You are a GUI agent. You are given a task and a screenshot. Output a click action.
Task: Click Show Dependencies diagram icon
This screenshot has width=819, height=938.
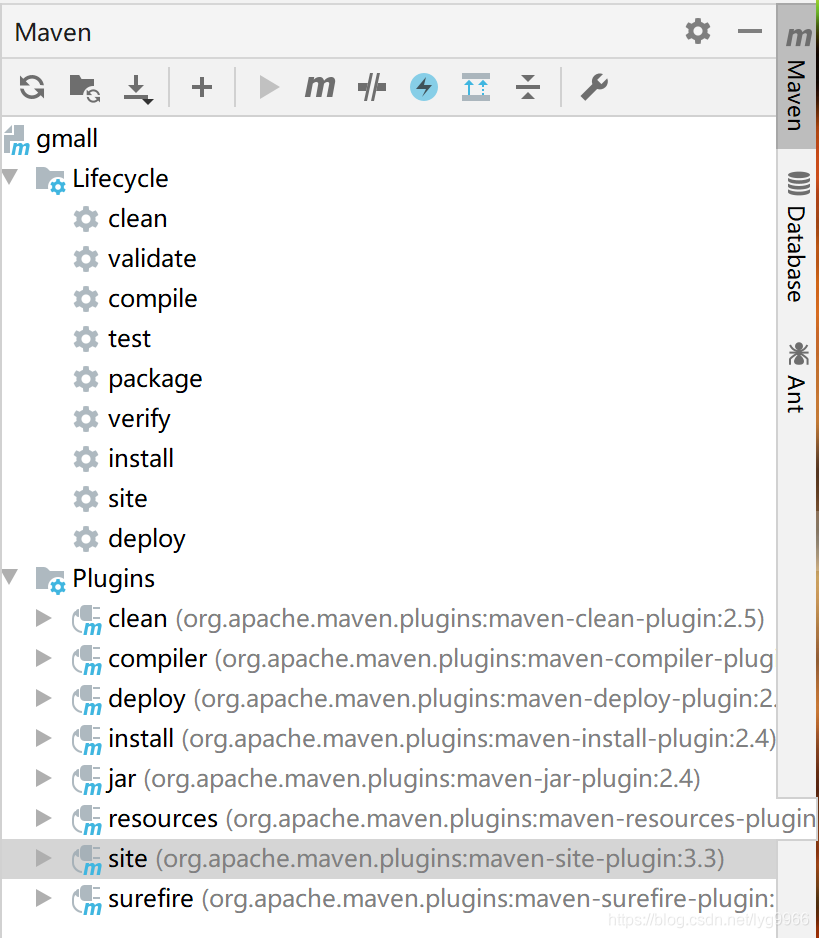point(476,87)
